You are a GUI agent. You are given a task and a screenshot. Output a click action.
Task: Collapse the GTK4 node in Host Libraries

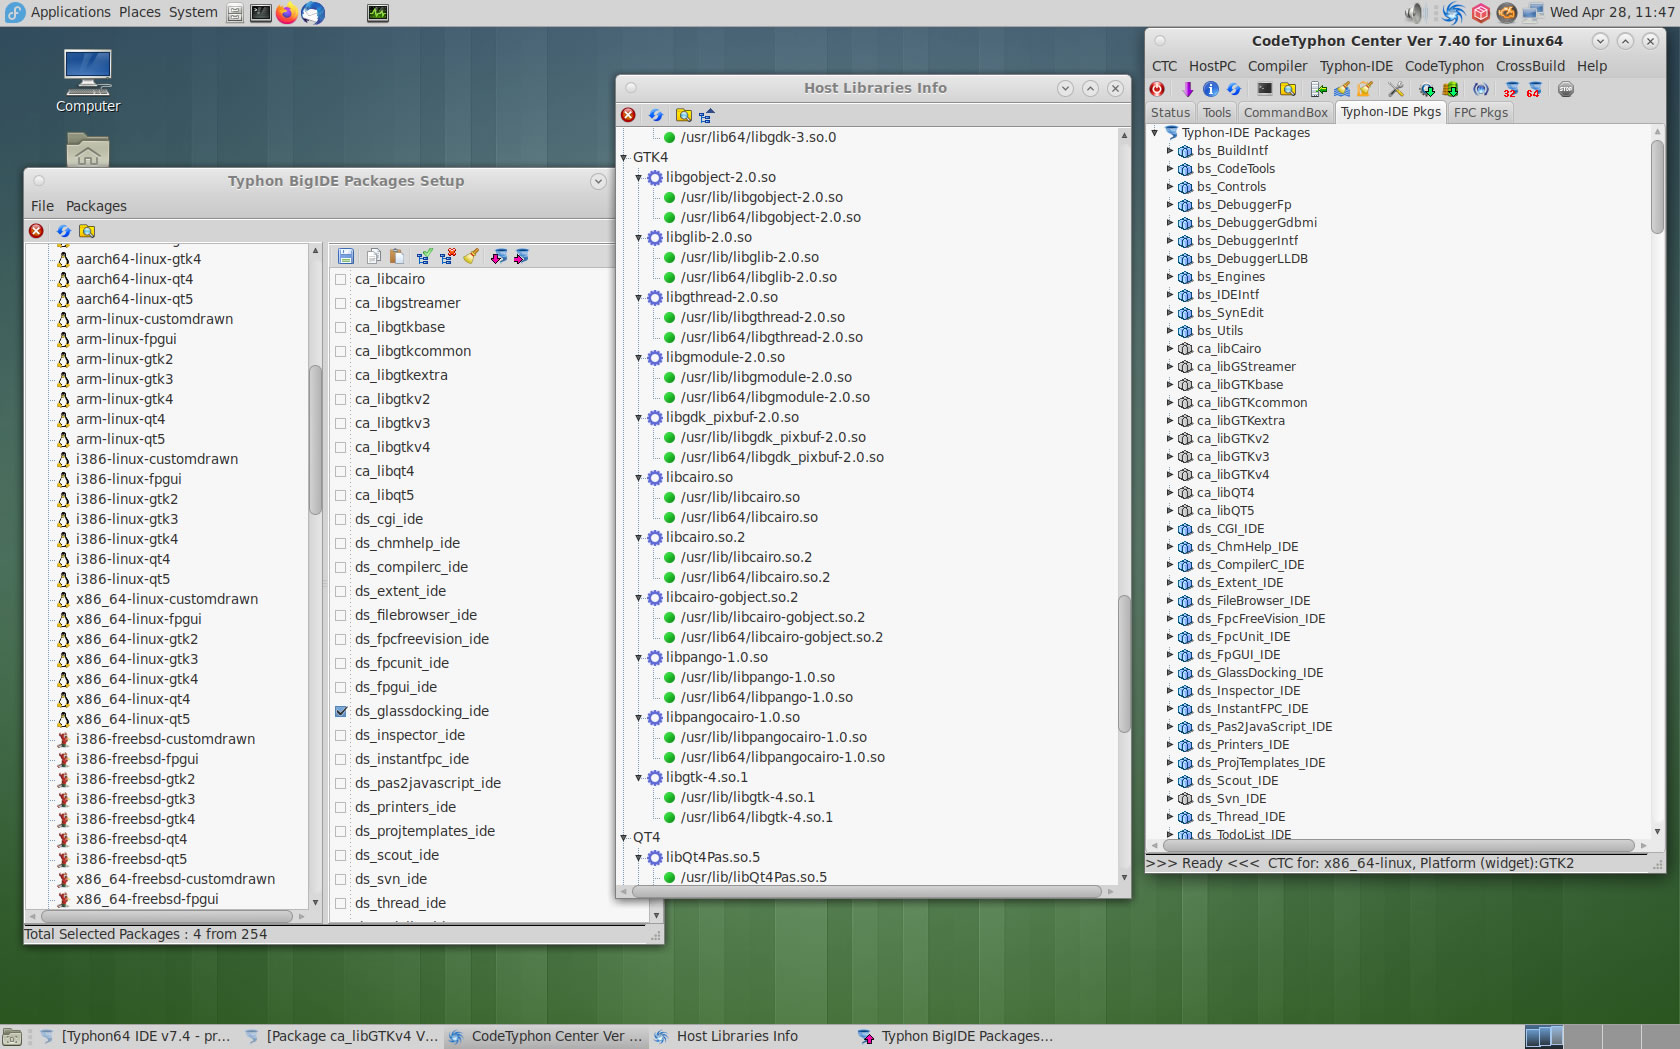click(x=624, y=158)
